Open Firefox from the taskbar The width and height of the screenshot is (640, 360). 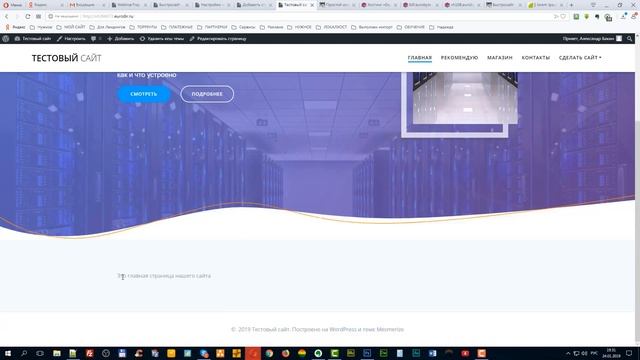tap(285, 353)
